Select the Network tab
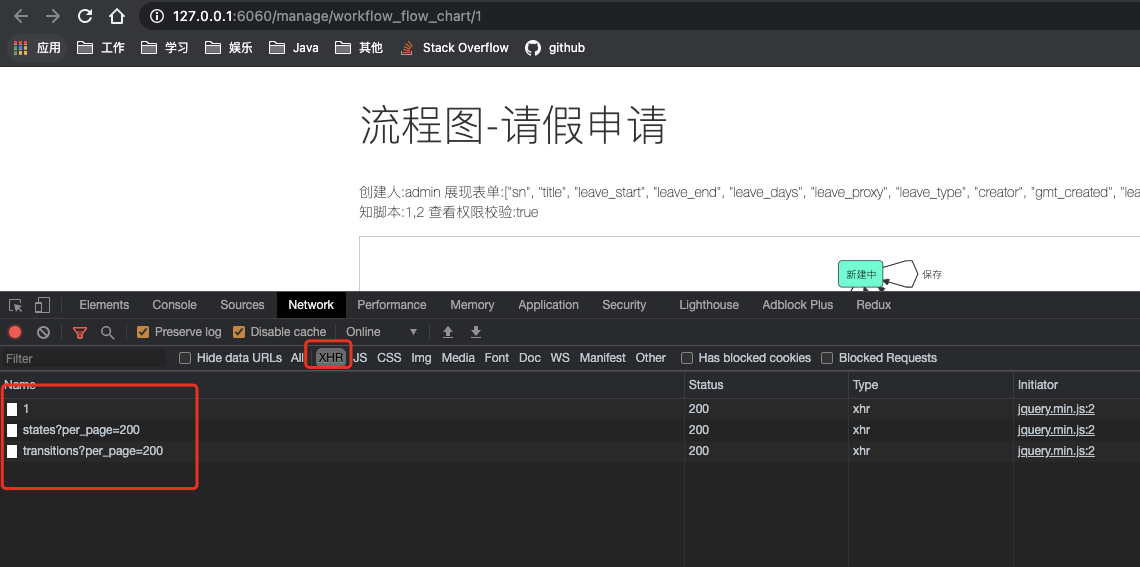 pyautogui.click(x=311, y=305)
